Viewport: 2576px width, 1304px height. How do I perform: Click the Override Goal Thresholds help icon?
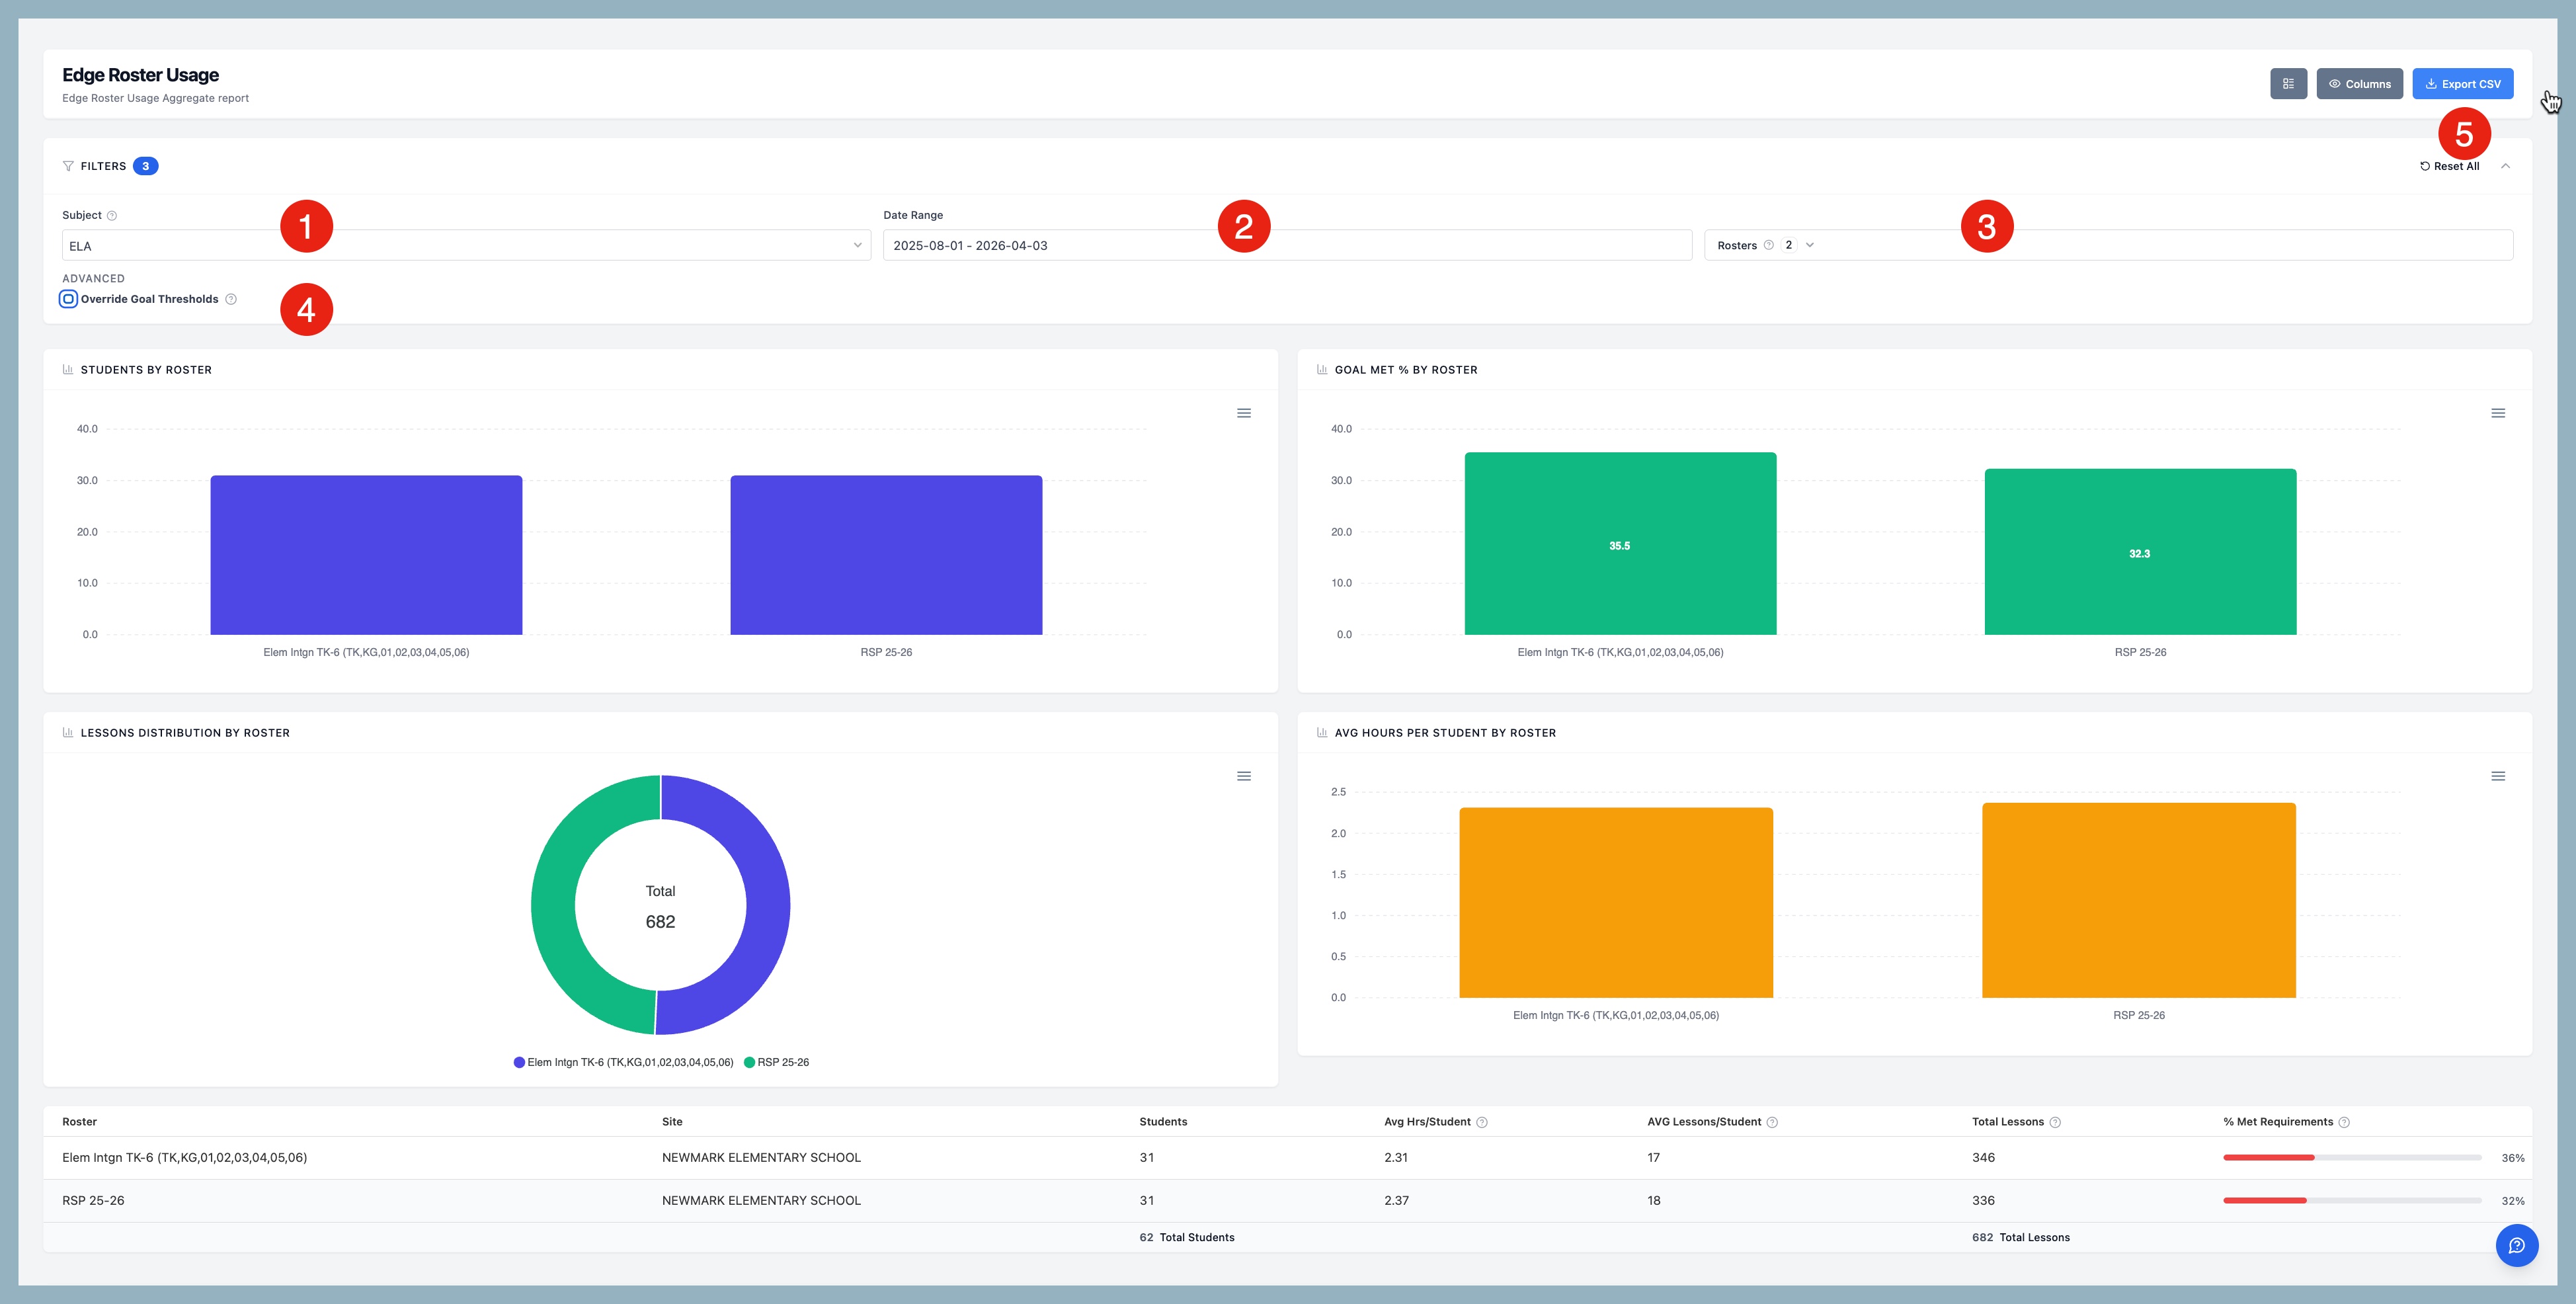point(231,299)
